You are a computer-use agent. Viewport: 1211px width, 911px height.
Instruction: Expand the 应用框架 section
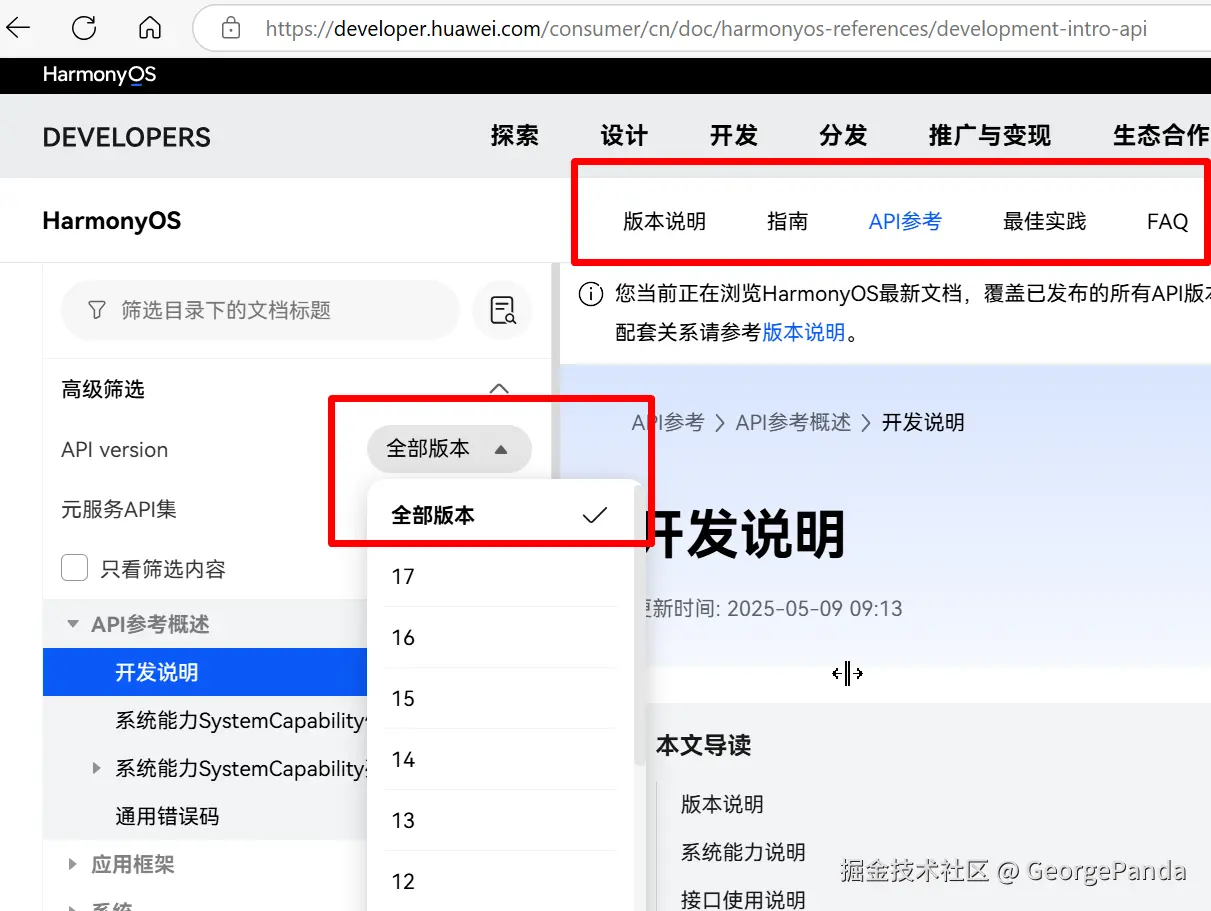point(71,864)
